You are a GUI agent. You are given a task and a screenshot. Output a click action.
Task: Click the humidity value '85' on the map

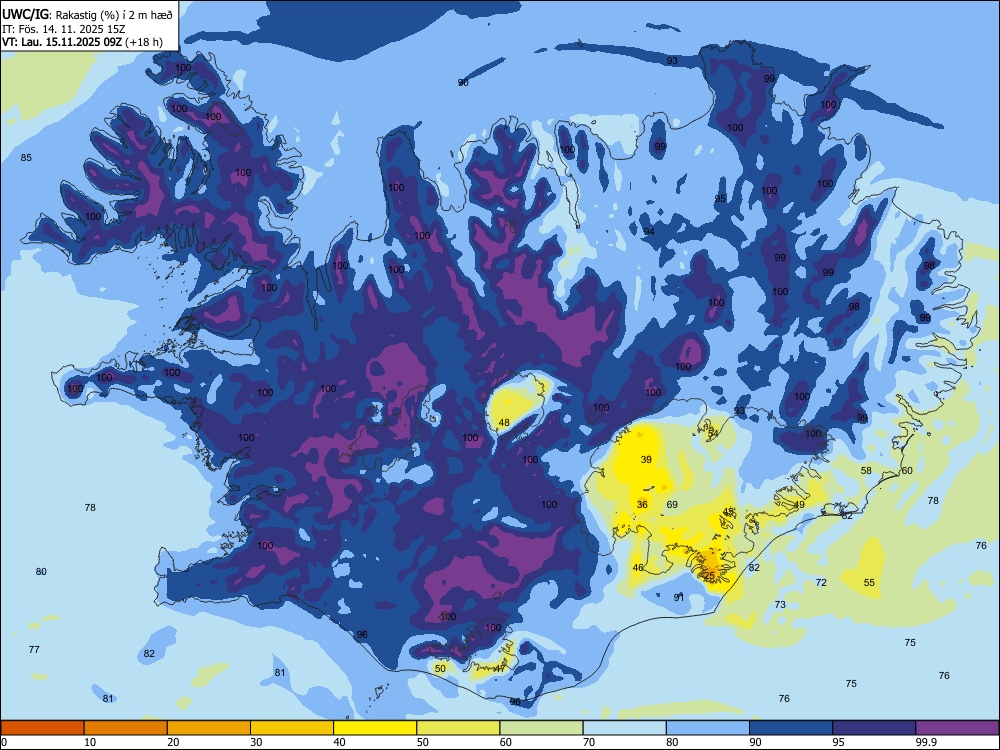(26, 158)
